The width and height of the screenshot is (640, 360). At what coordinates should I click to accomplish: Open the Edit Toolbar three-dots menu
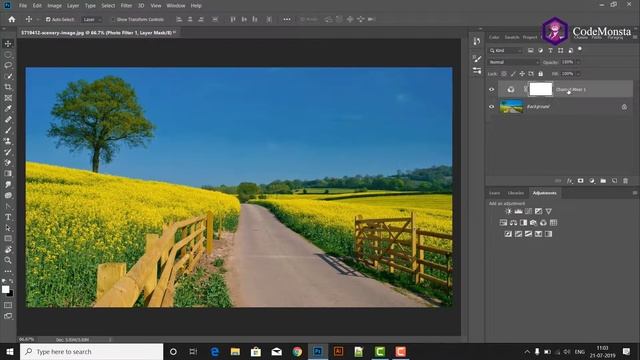8,271
